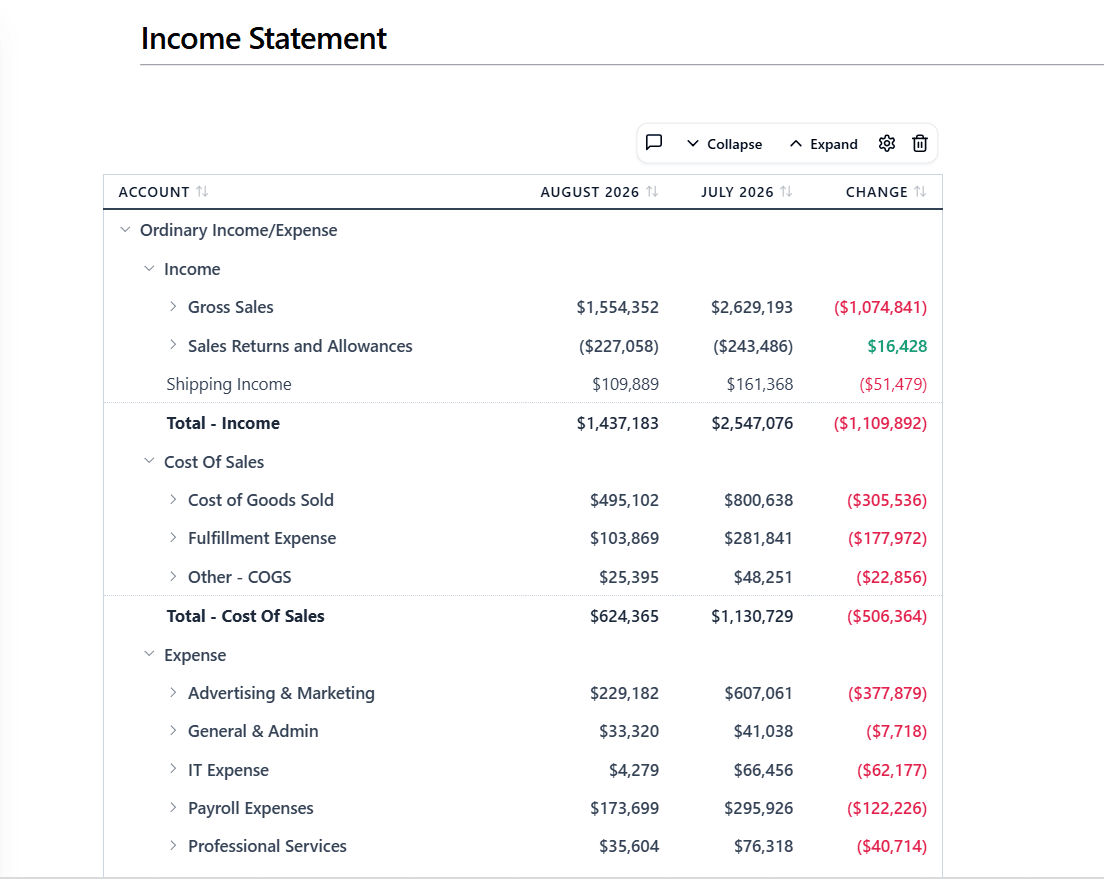Click the Expand button
1104x879 pixels.
(824, 144)
